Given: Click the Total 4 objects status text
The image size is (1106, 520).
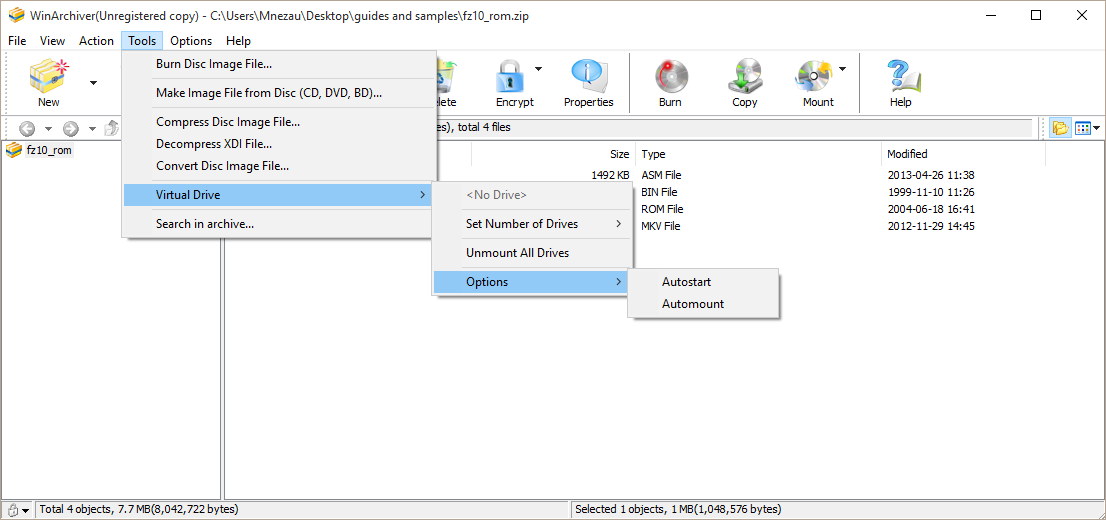Looking at the screenshot, I should (x=139, y=509).
